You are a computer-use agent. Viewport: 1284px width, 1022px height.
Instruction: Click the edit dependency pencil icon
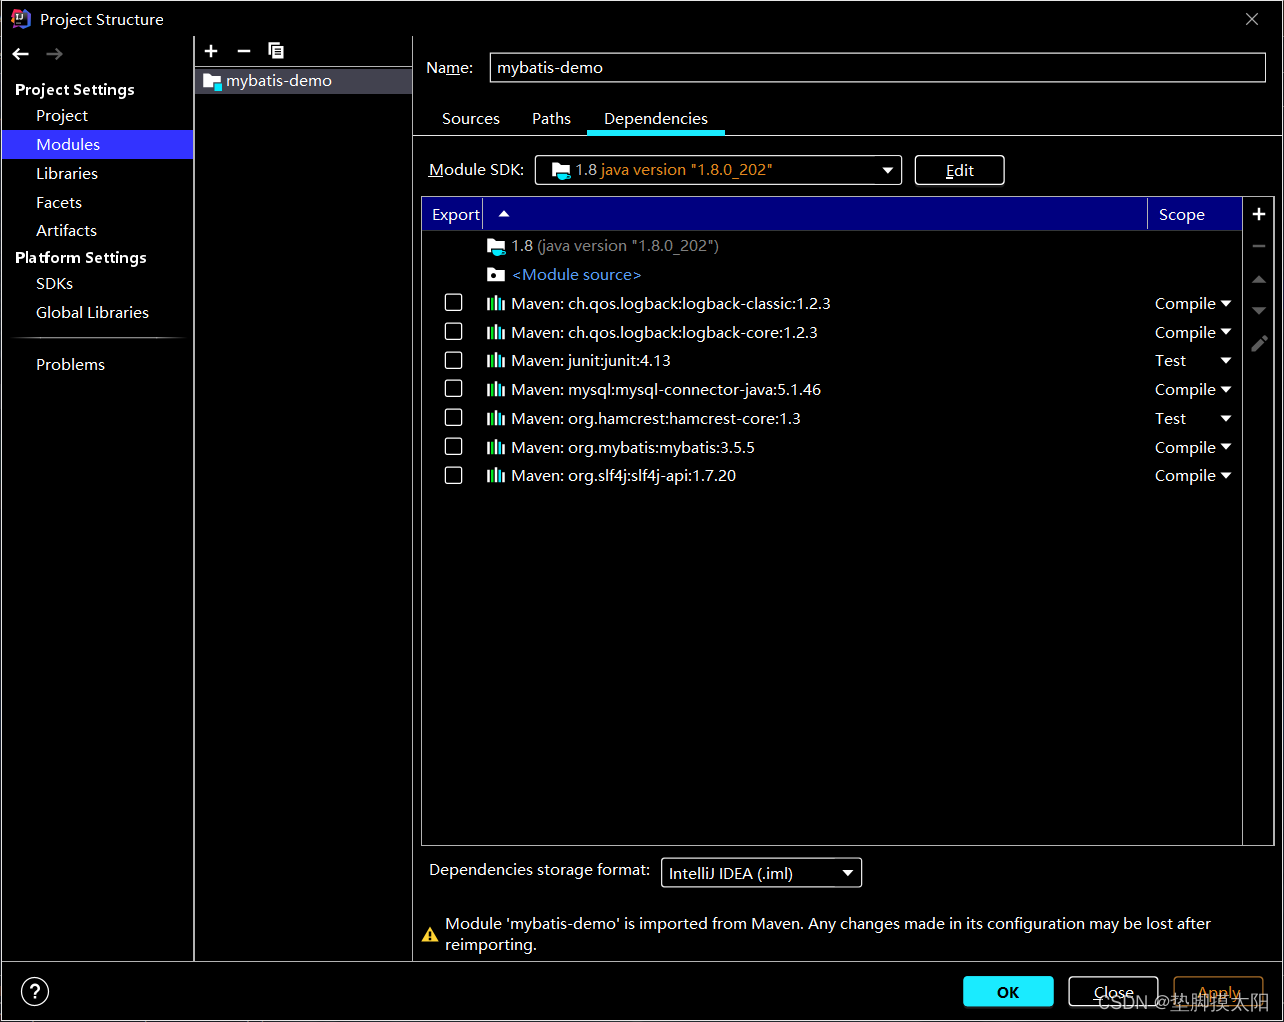[1259, 343]
